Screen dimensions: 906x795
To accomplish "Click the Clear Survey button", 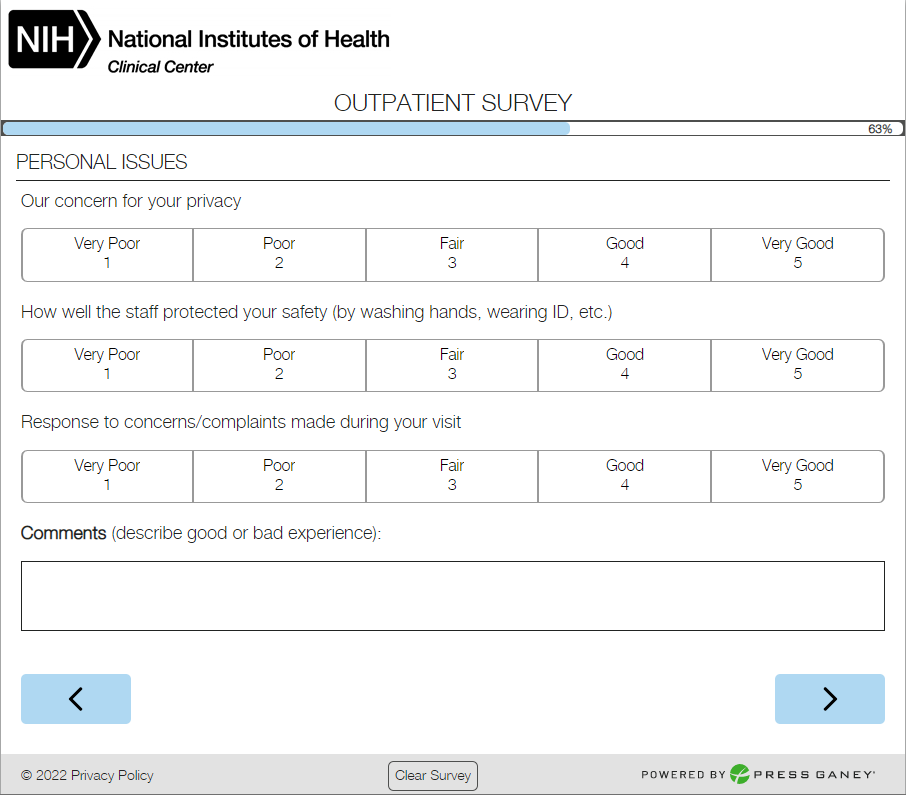I will click(433, 775).
